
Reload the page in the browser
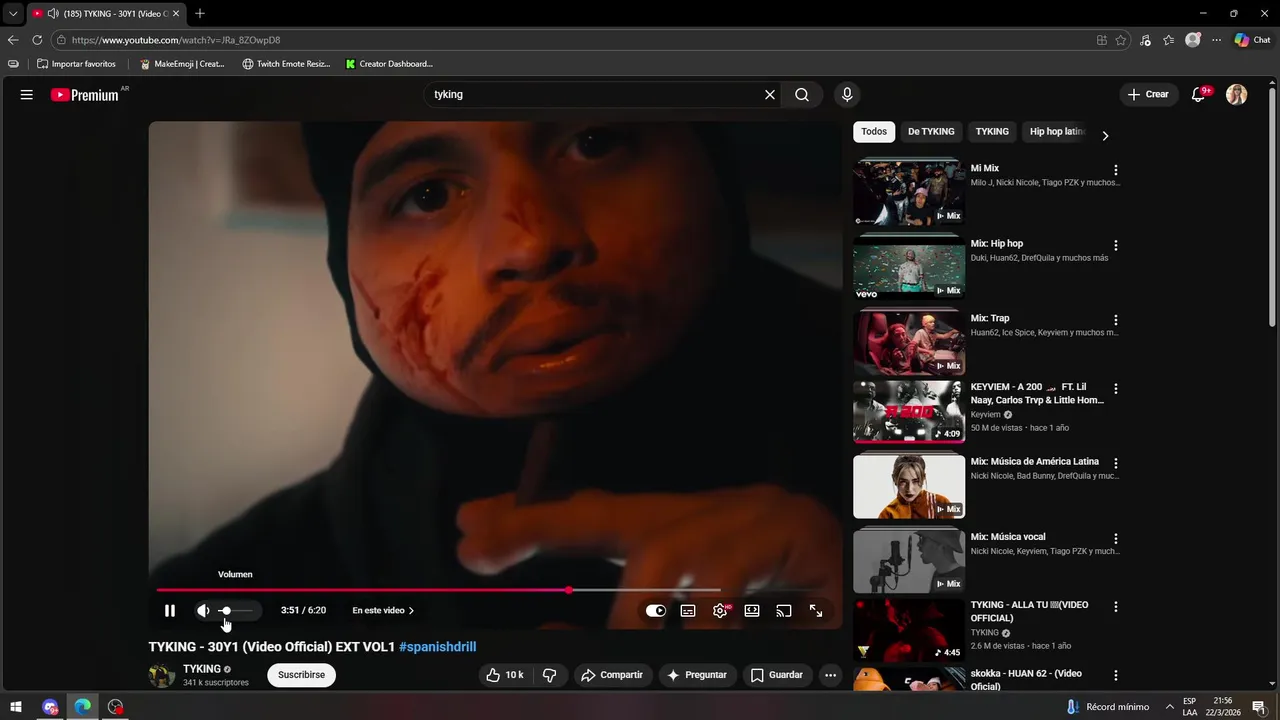pyautogui.click(x=37, y=40)
